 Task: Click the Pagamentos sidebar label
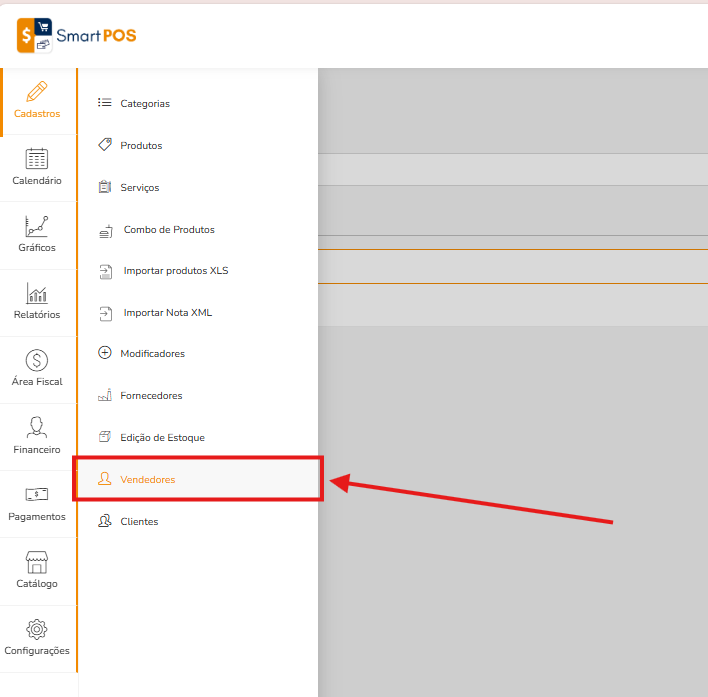(x=37, y=516)
